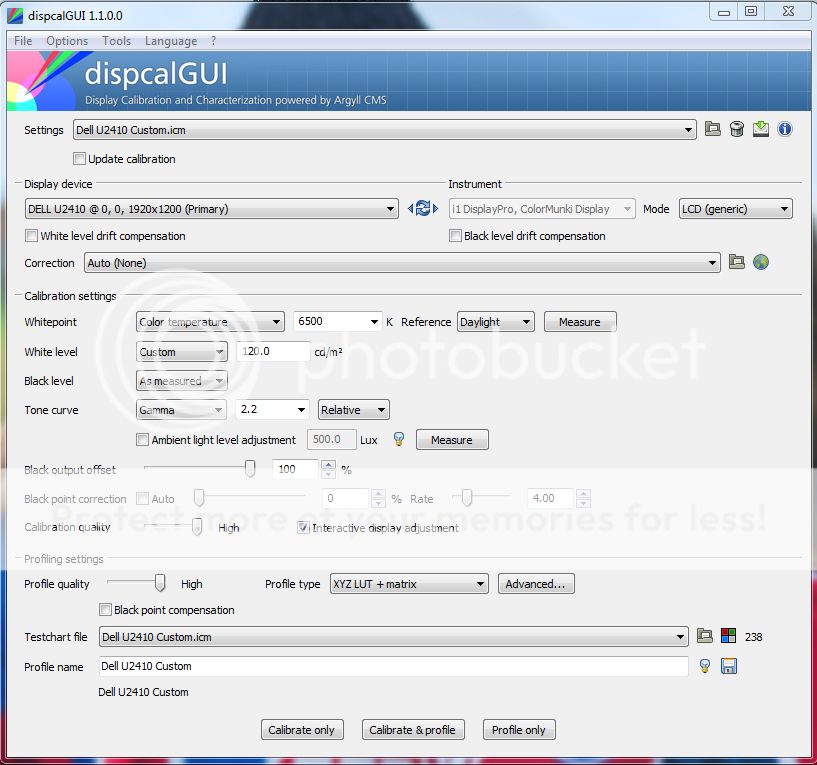Enable Ambient light level adjustment
The image size is (817, 765).
coord(142,439)
